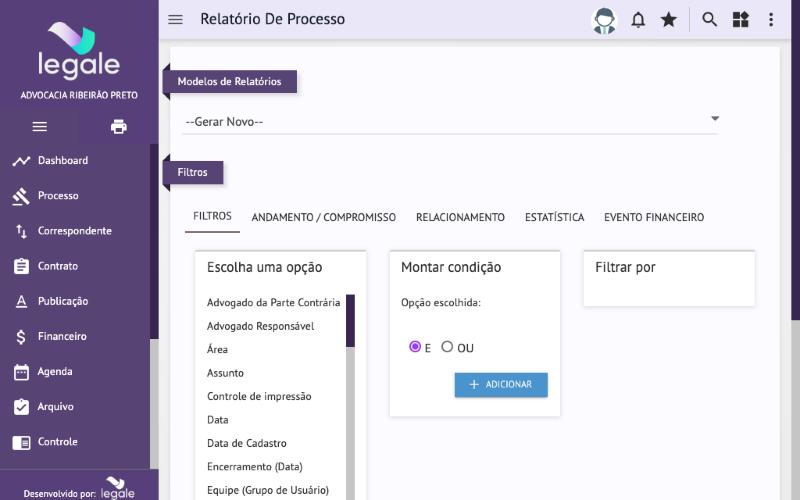Select Assunto in the options list
The width and height of the screenshot is (800, 500).
tap(226, 373)
